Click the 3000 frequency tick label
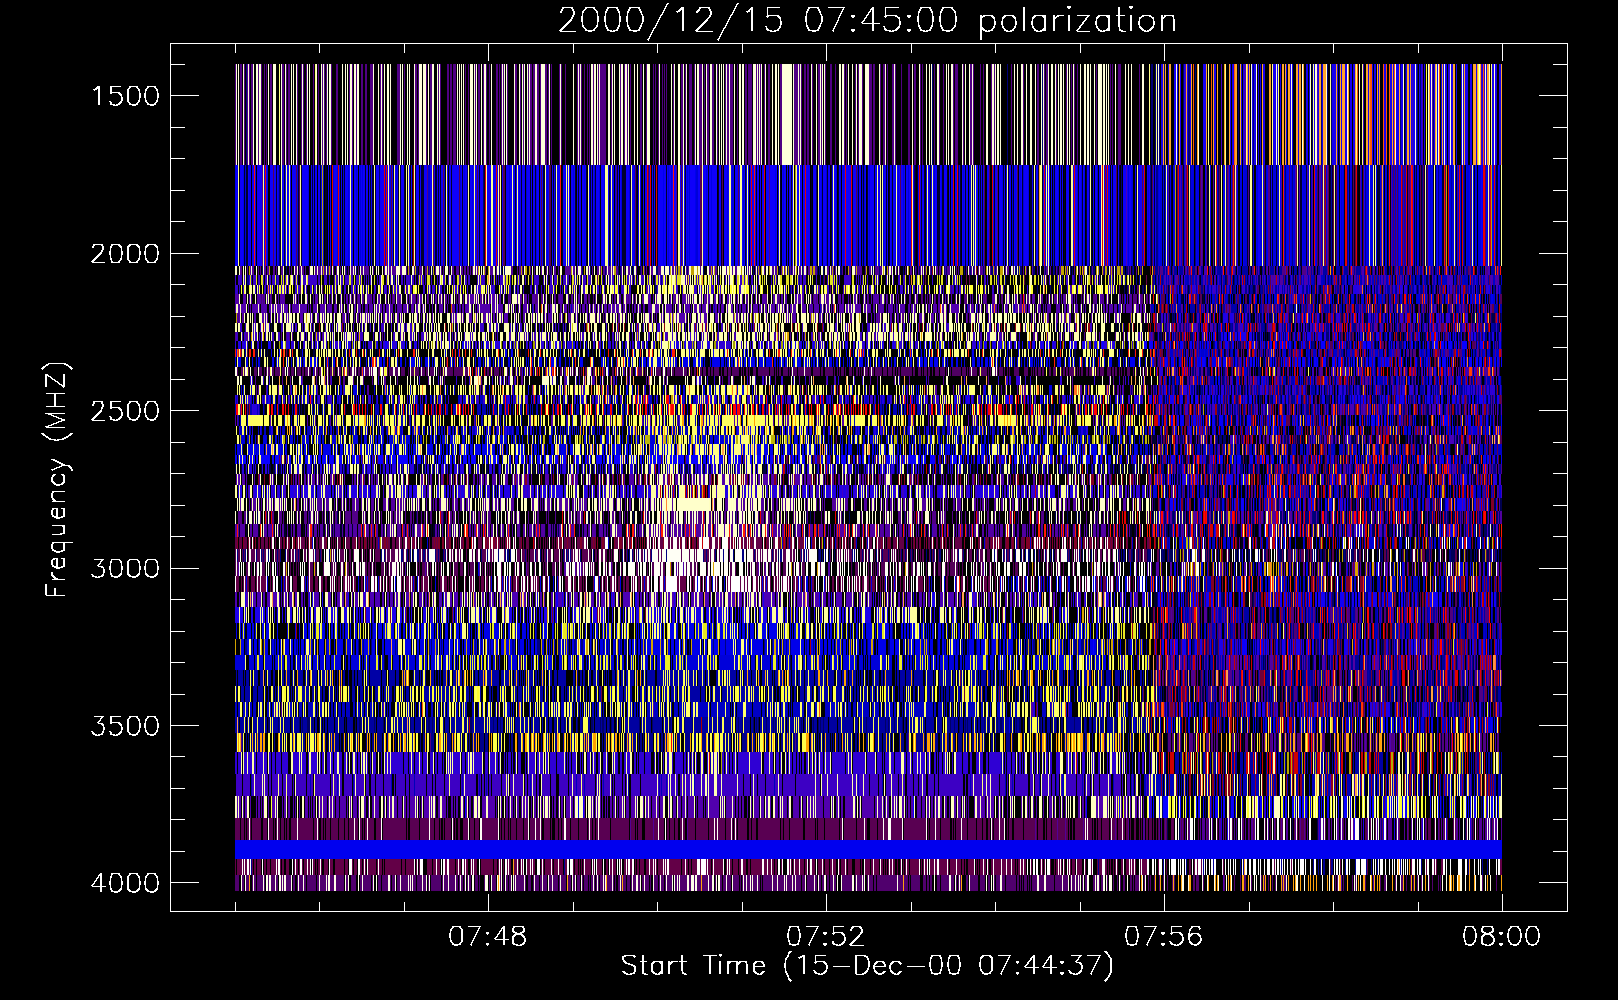The image size is (1618, 1000). click(x=125, y=569)
